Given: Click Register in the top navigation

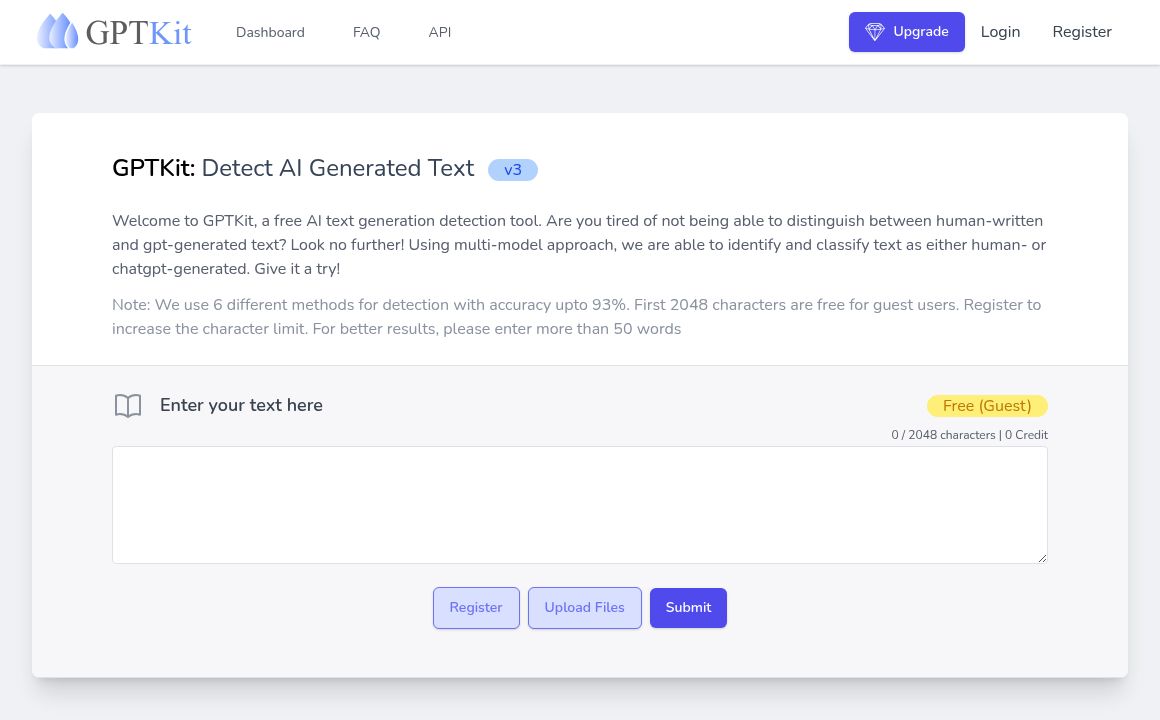Looking at the screenshot, I should (x=1082, y=31).
